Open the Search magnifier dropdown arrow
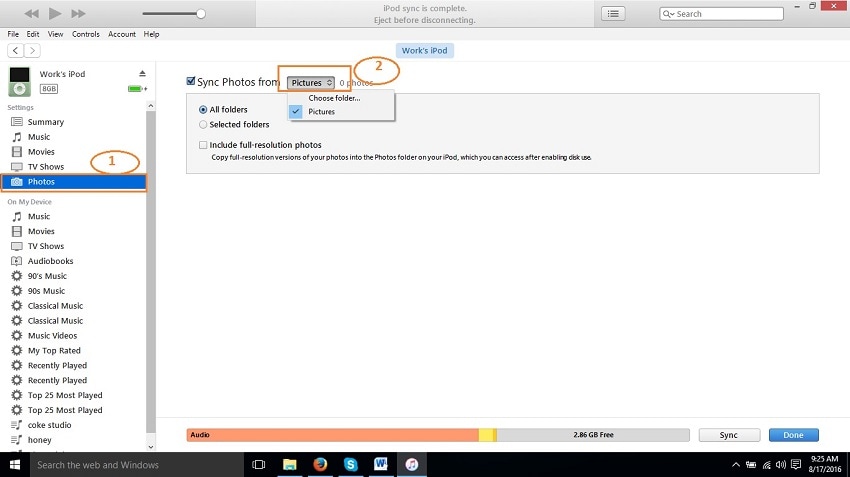 668,14
